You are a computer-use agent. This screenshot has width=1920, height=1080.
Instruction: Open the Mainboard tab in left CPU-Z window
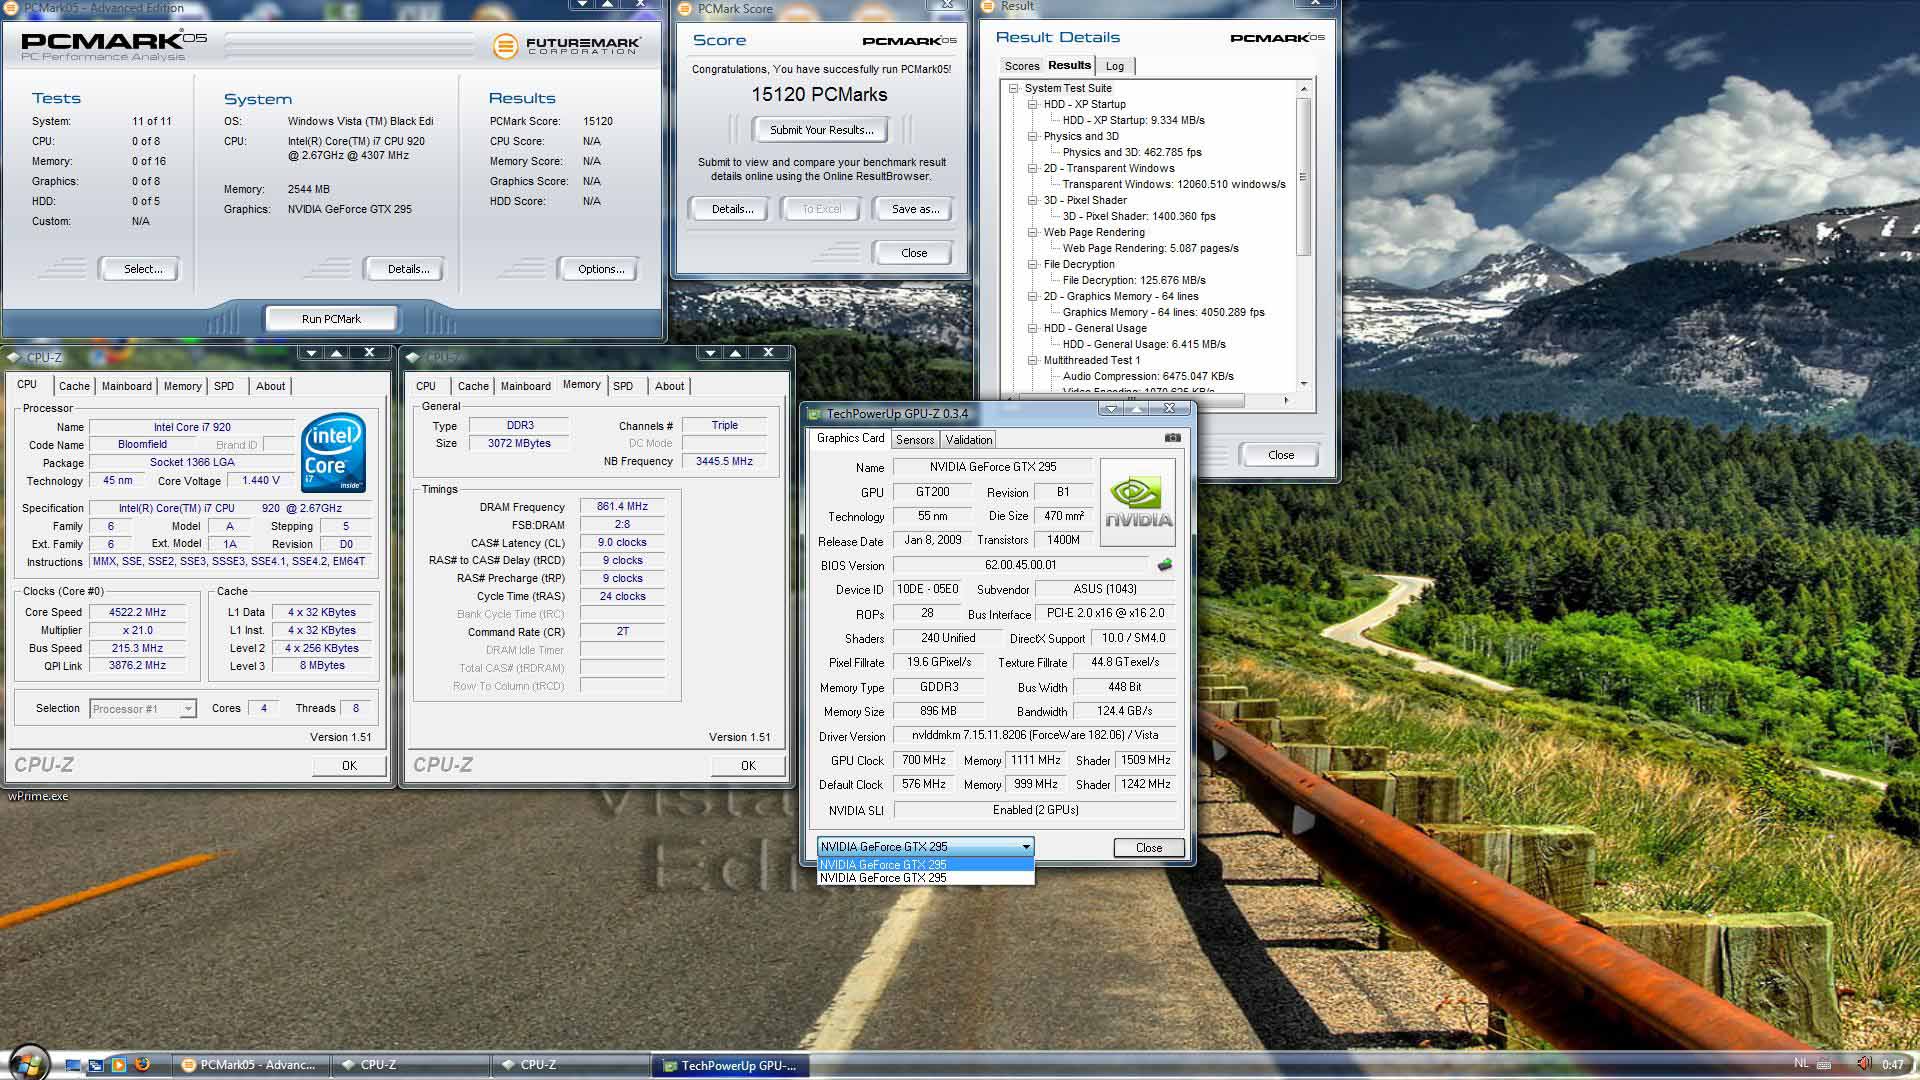click(126, 386)
